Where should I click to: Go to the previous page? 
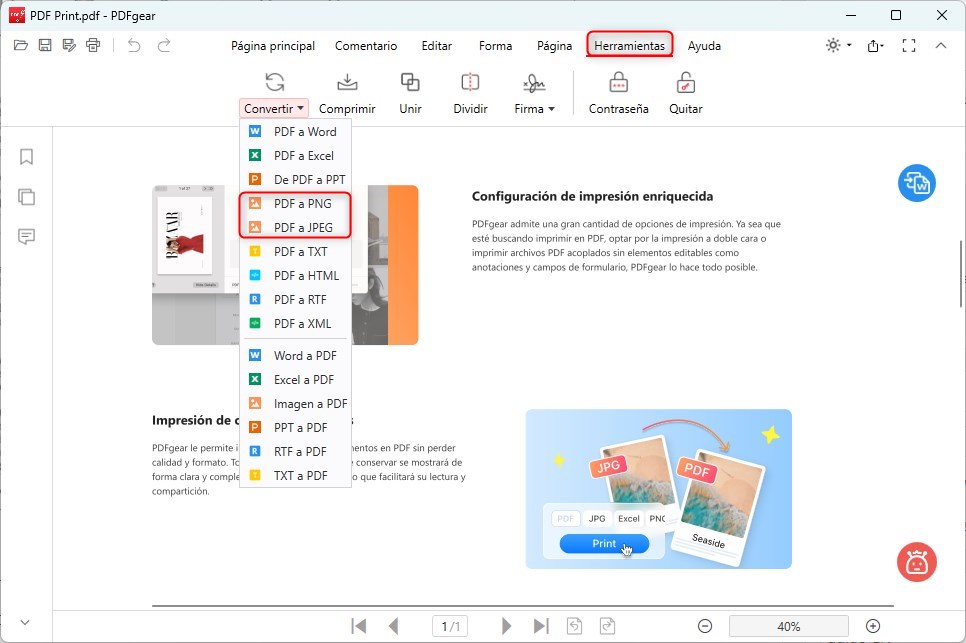click(394, 626)
